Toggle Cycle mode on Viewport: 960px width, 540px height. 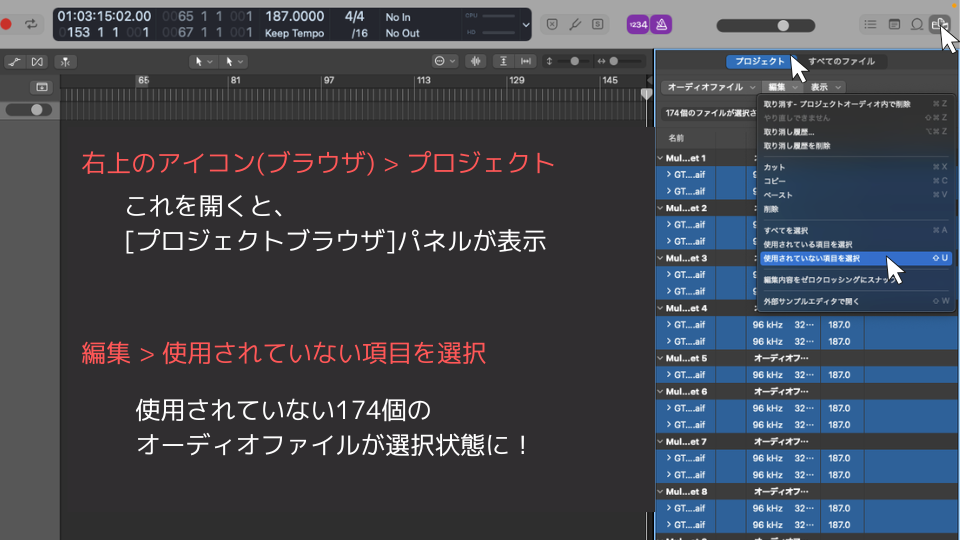click(x=31, y=23)
